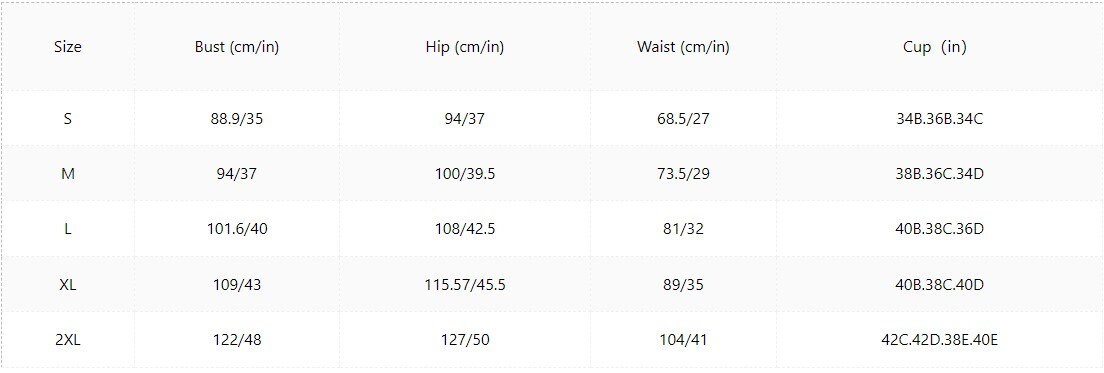Click the Hip (cm/in) column header

point(465,47)
